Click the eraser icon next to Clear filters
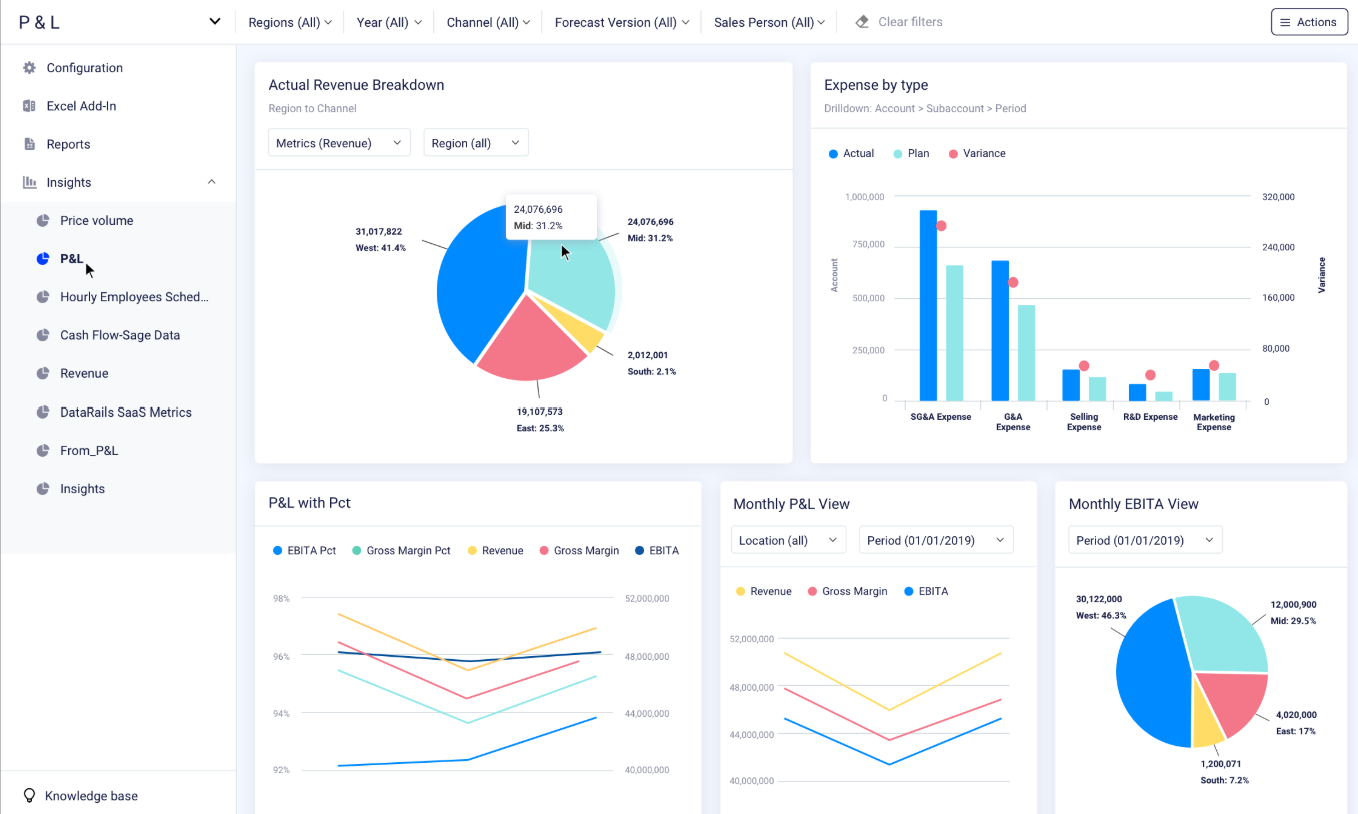The height and width of the screenshot is (814, 1358). coord(860,21)
